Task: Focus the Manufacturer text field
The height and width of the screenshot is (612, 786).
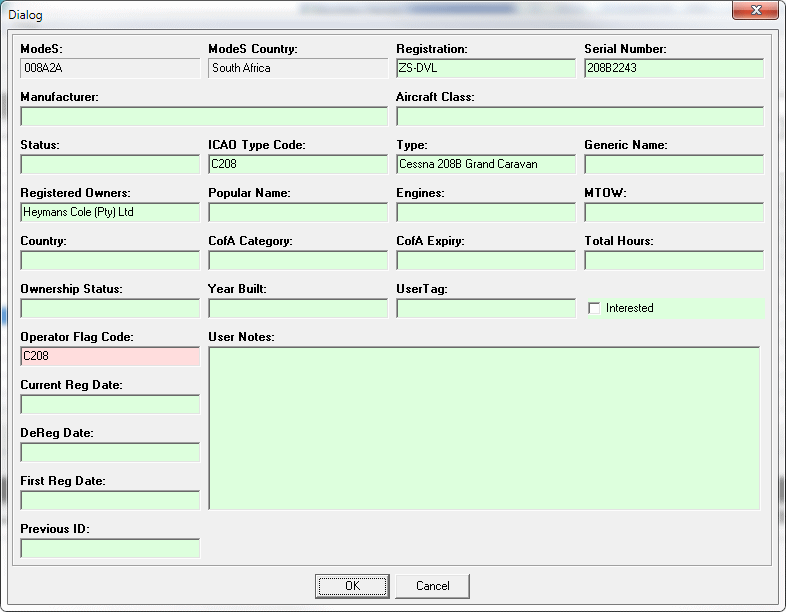Action: (203, 117)
